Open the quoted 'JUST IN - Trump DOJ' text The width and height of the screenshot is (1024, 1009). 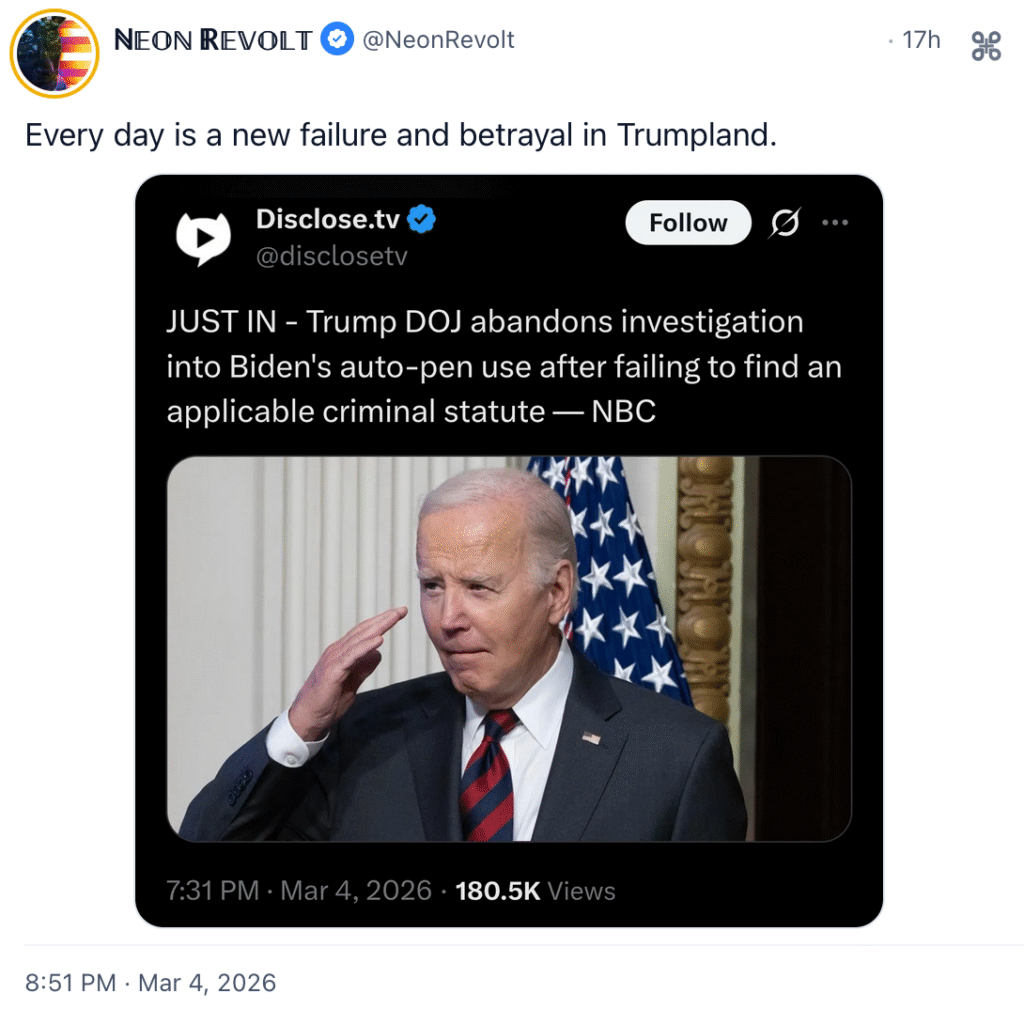pos(485,323)
